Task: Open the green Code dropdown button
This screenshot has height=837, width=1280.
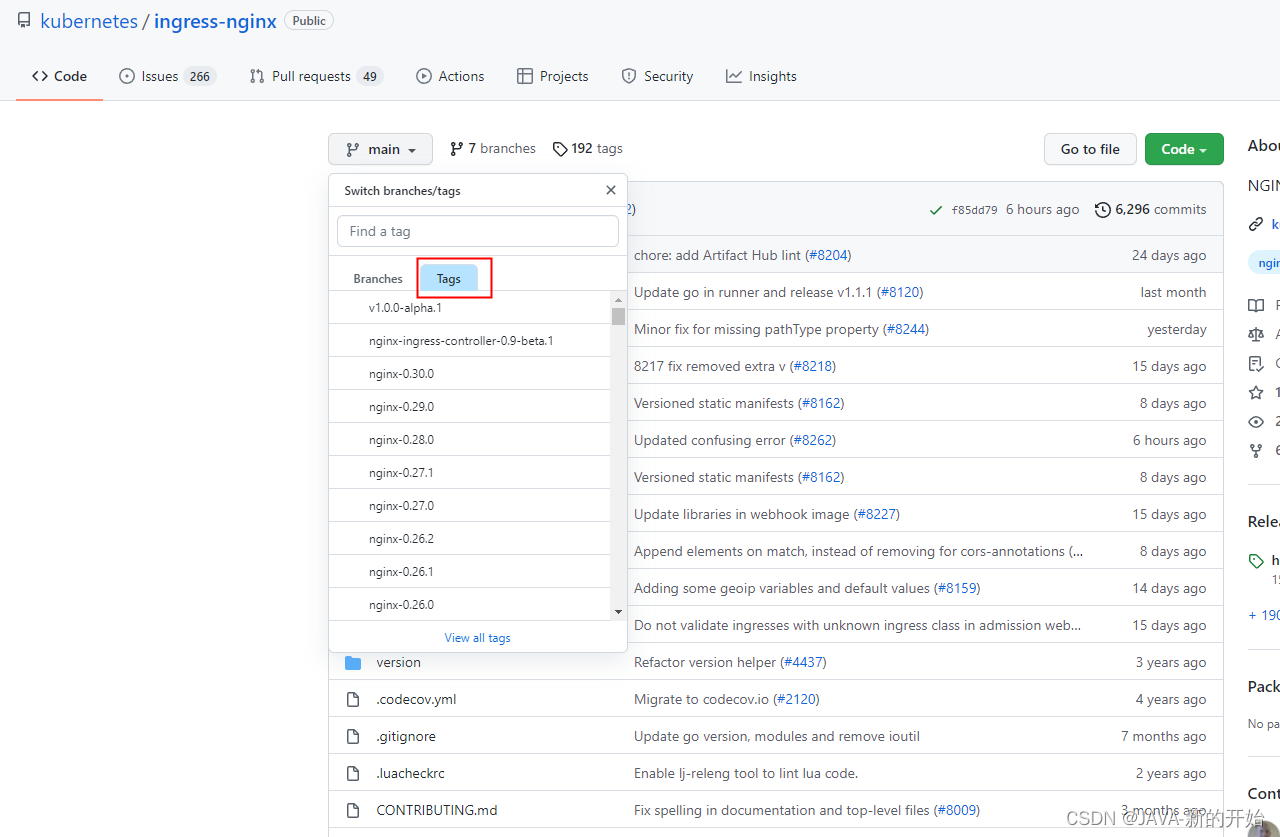Action: click(1184, 149)
